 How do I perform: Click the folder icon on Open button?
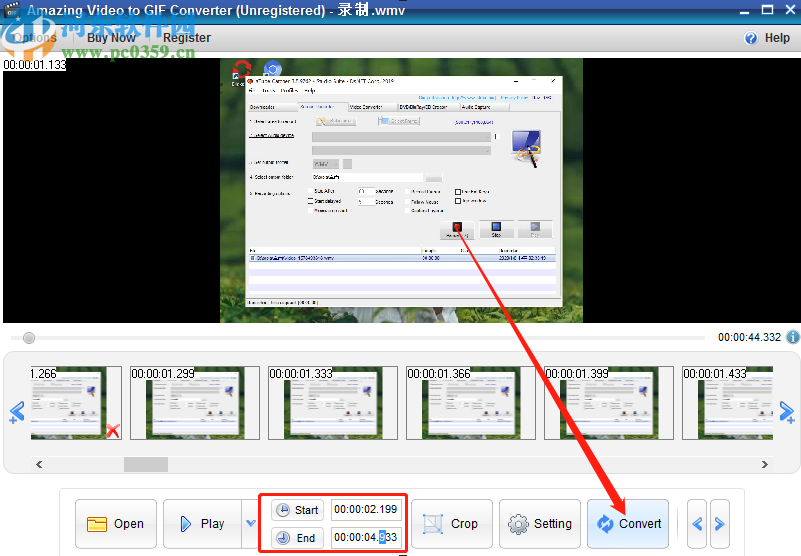click(97, 524)
